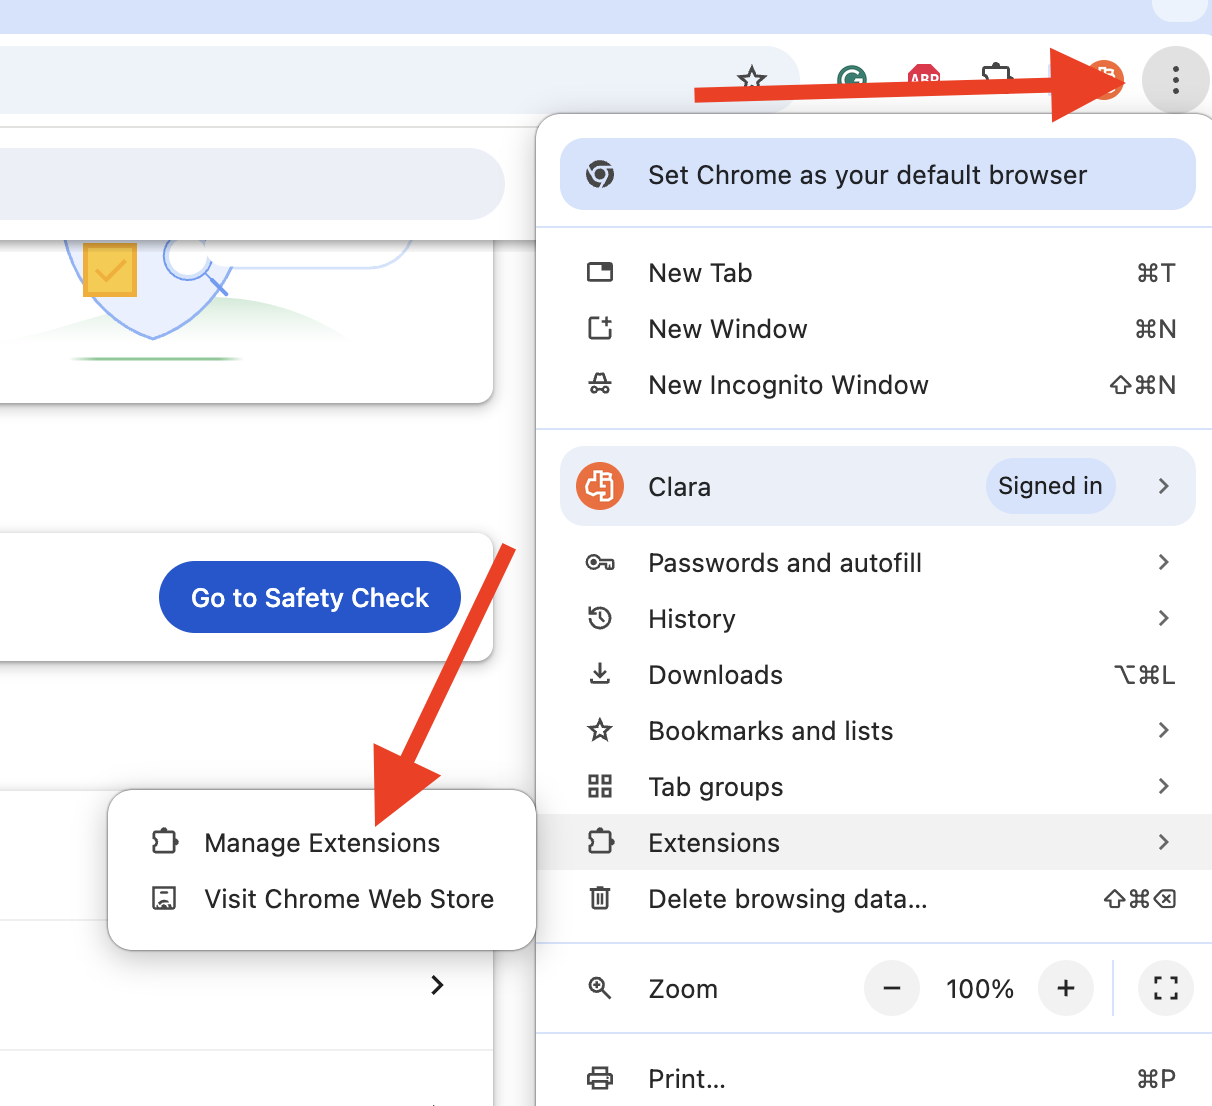The height and width of the screenshot is (1106, 1212).
Task: Click the Tab groups grid icon
Action: coord(600,786)
